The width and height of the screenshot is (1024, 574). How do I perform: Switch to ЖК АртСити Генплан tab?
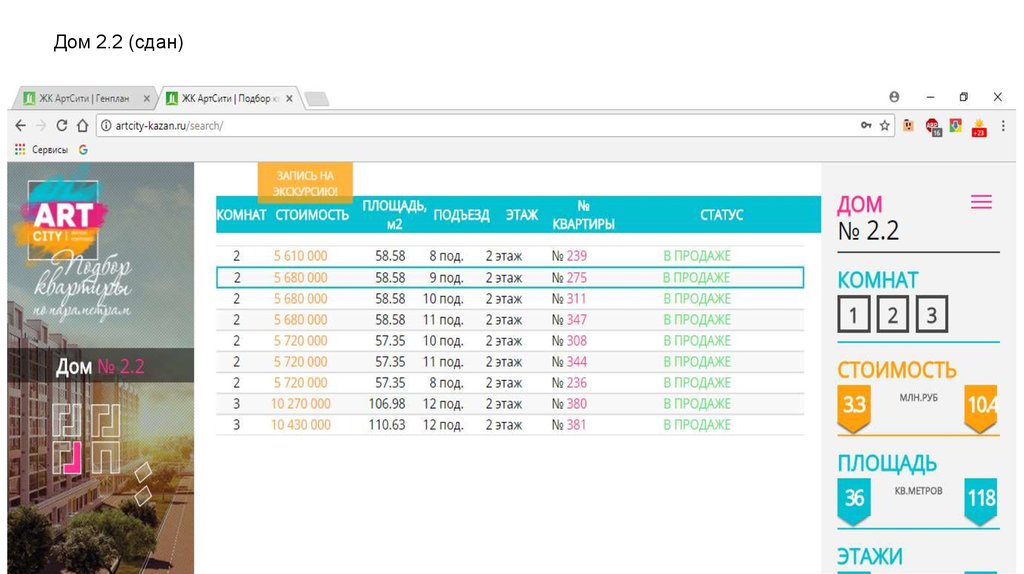tap(85, 98)
